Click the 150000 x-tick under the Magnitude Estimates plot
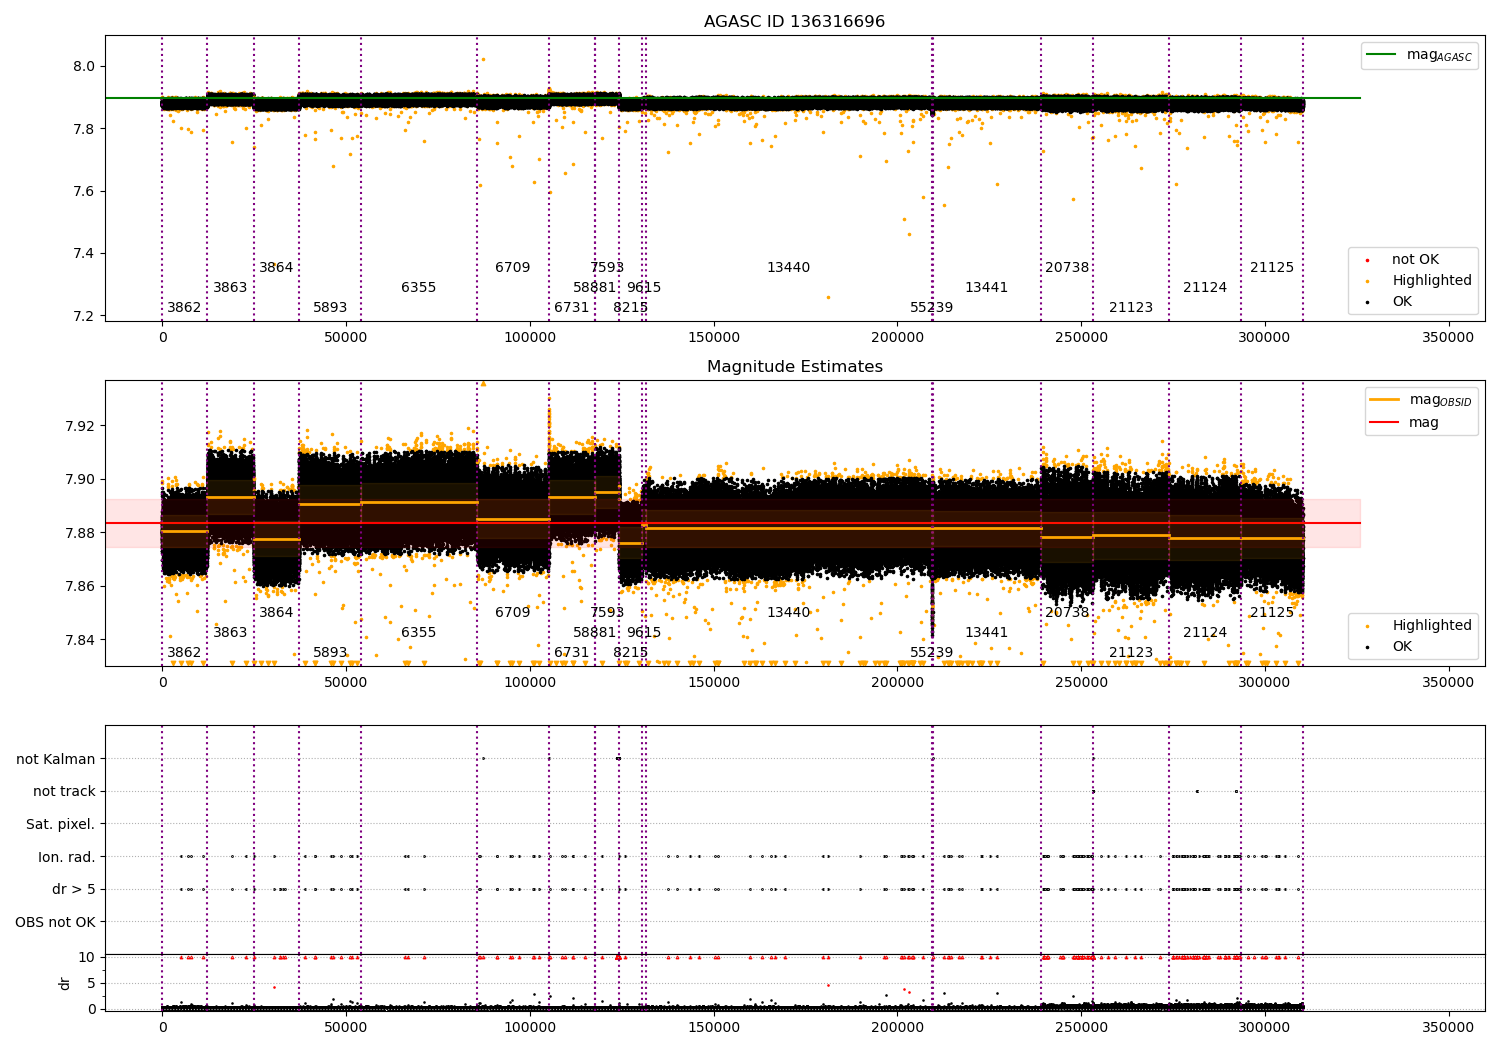Image resolution: width=1500 pixels, height=1050 pixels. tap(713, 683)
